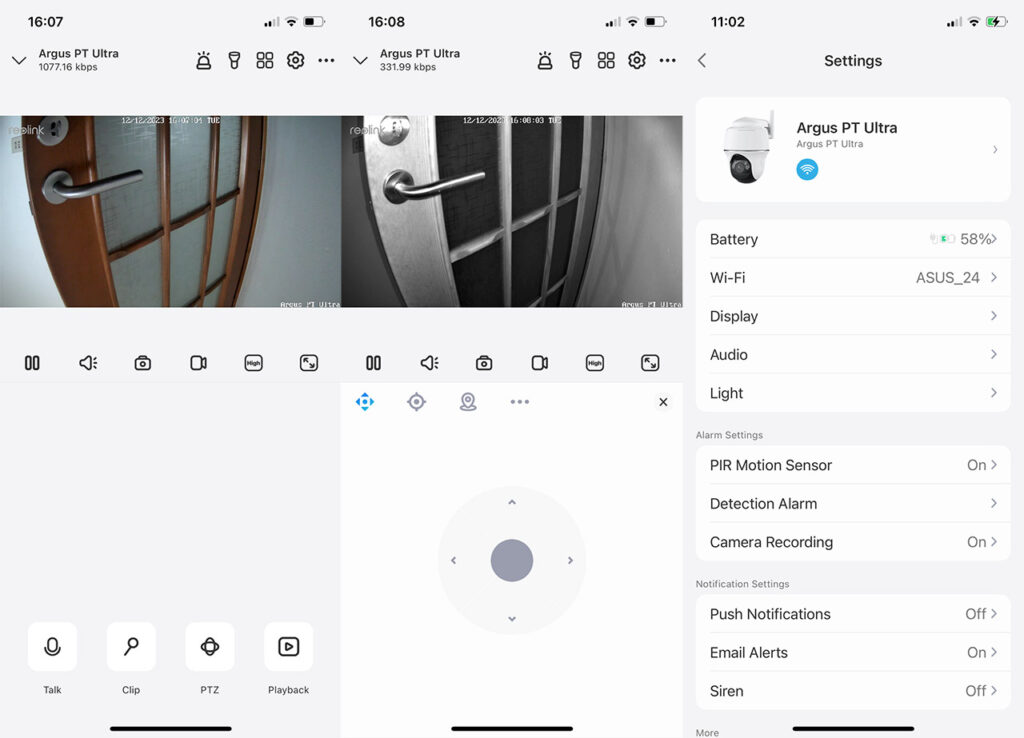Open multi-view grid icon in middle screen header
Screen dimensions: 1024x738
pyautogui.click(x=606, y=61)
